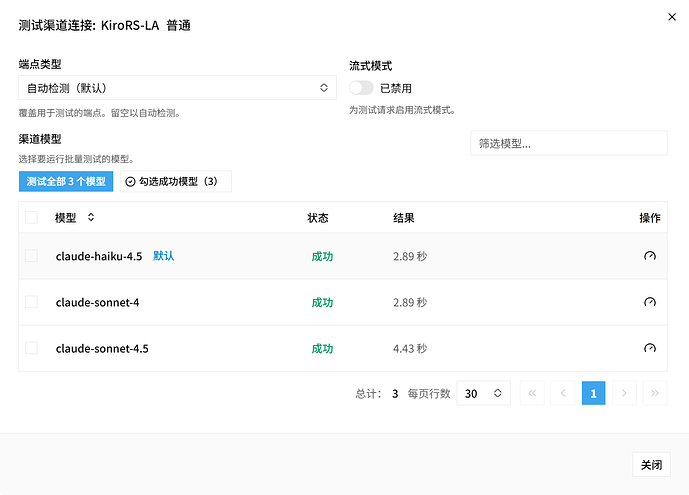This screenshot has height=495, width=689.
Task: Select the claude-sonnet-4.5 checkbox
Action: tap(31, 348)
